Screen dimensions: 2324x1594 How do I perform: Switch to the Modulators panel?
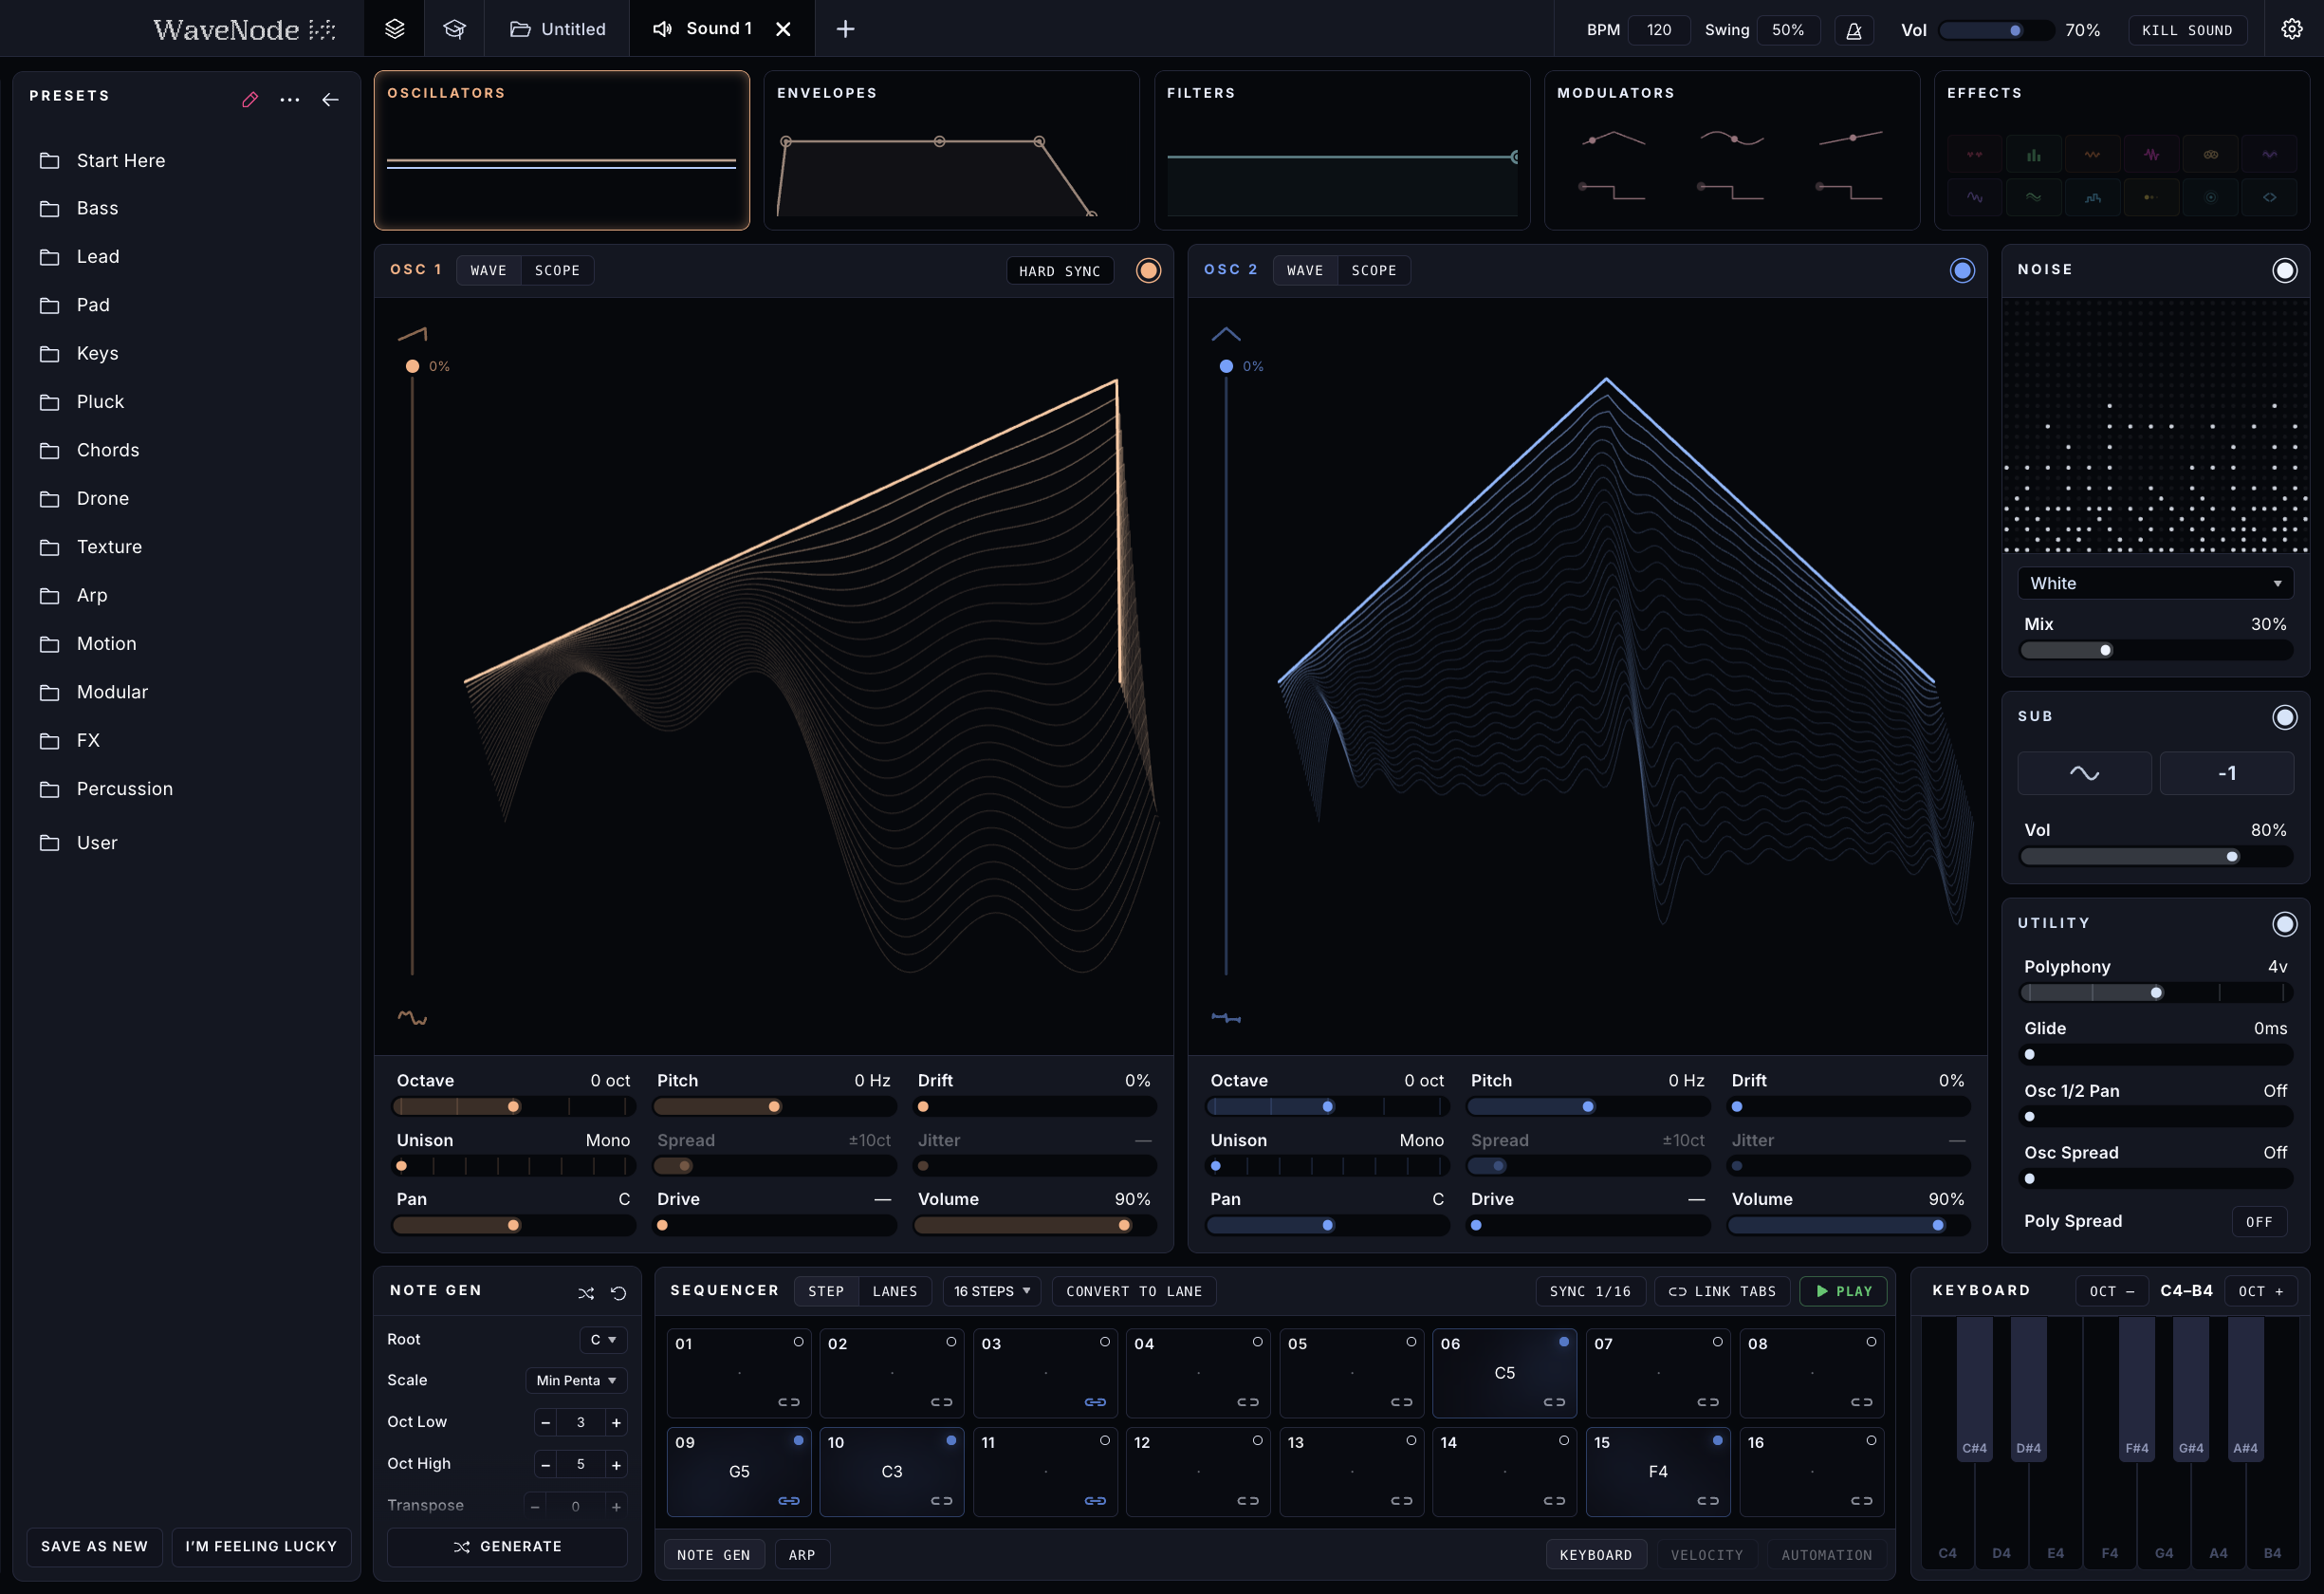click(1732, 150)
